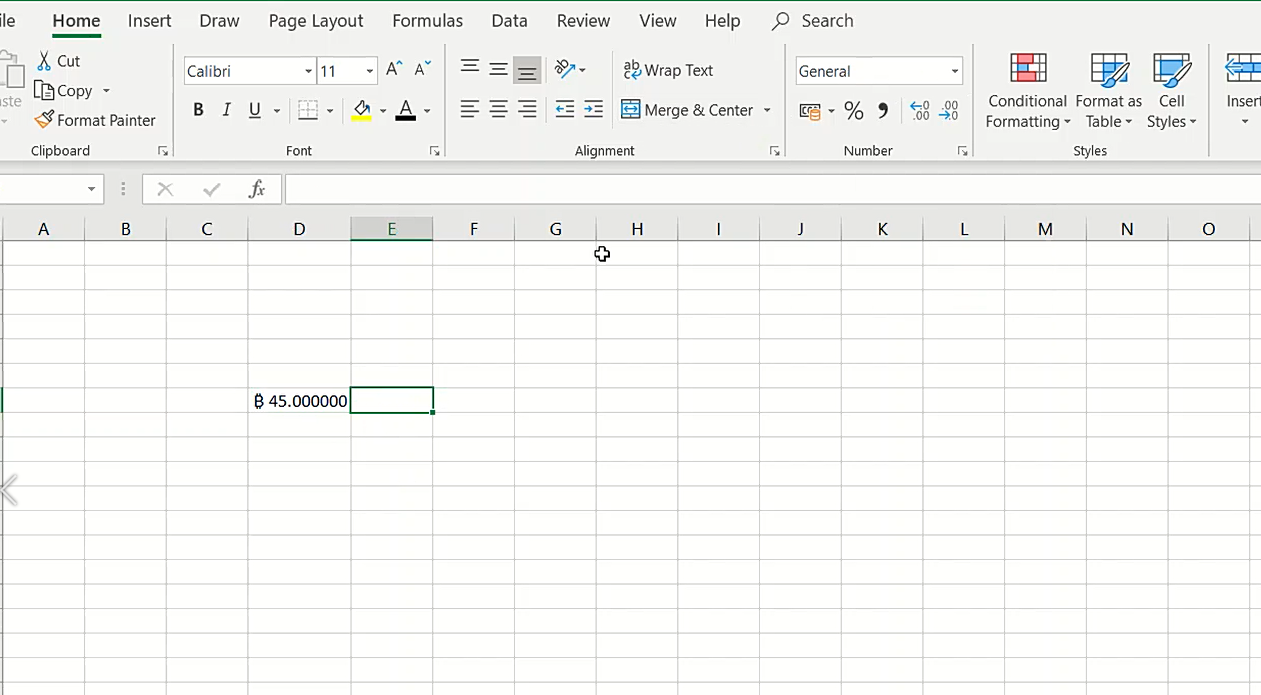Open the font size 11 dropdown

pos(369,71)
